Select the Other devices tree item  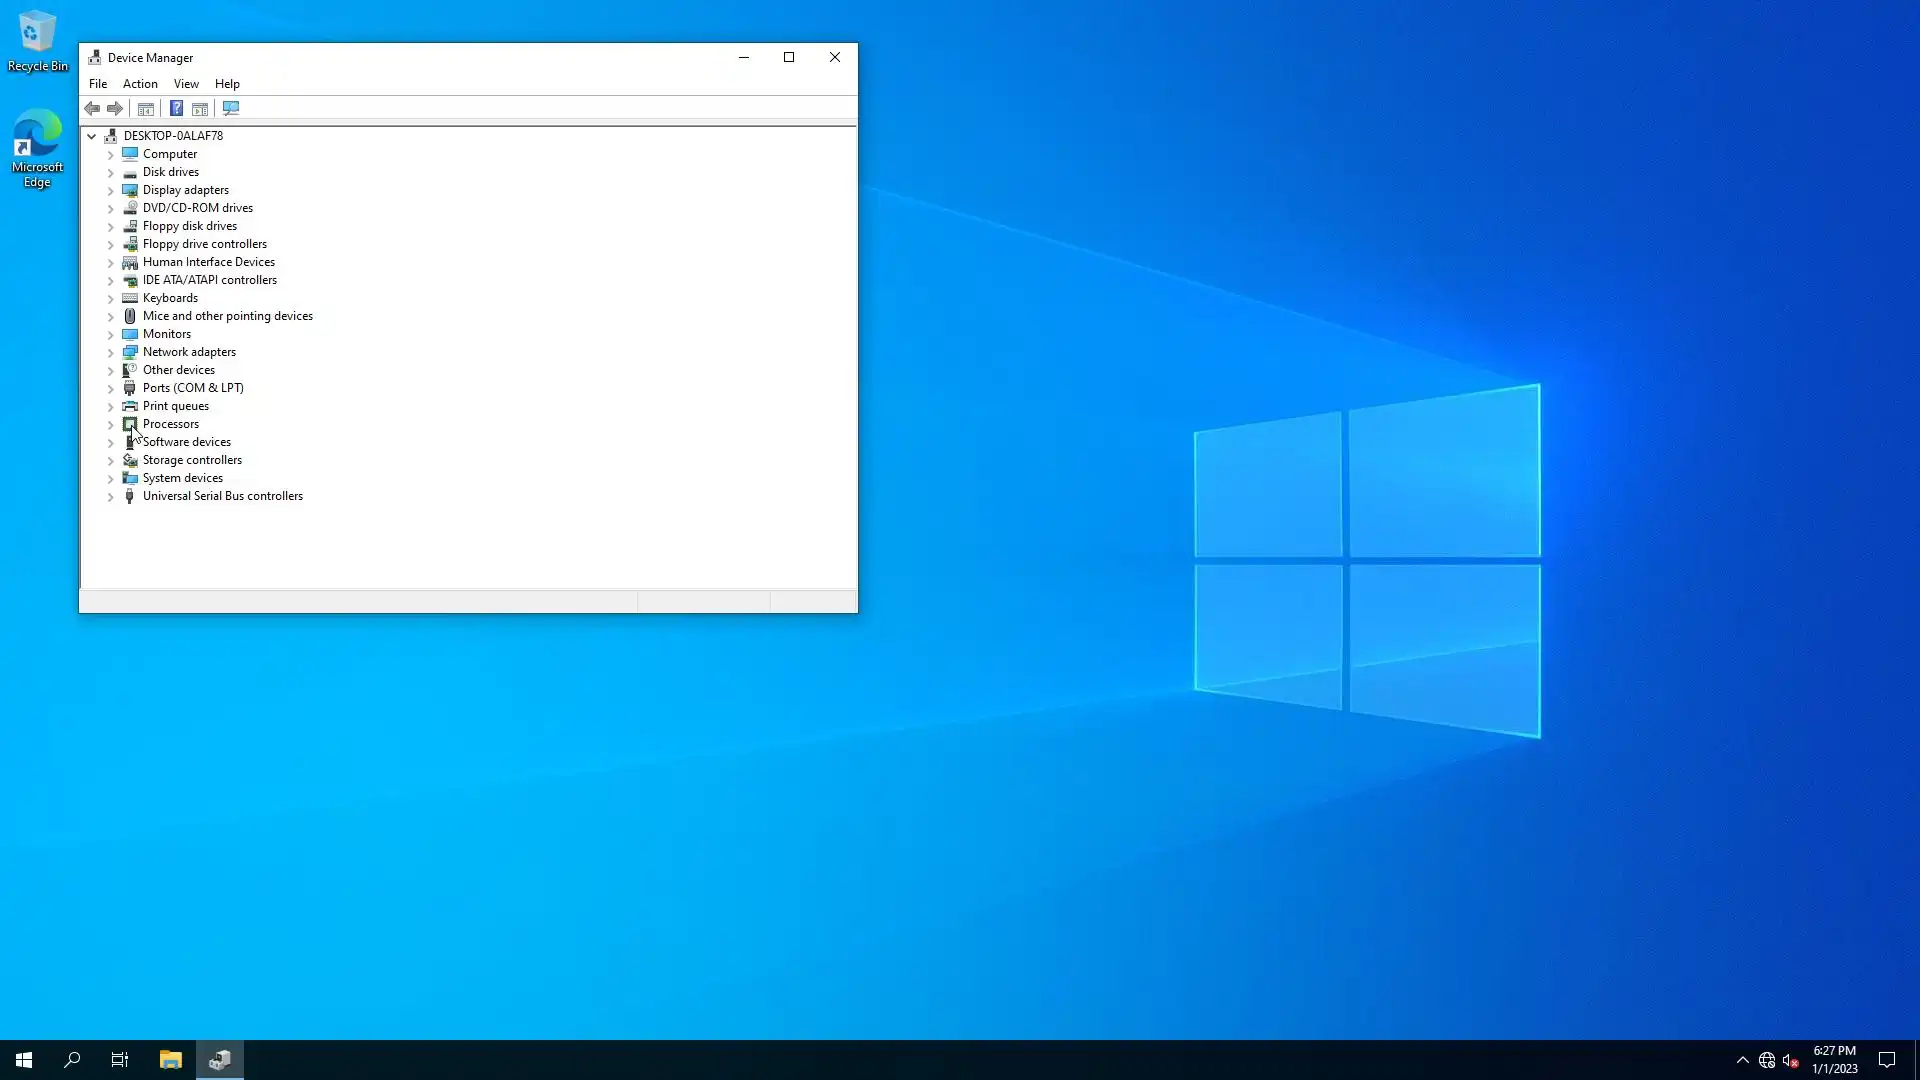tap(178, 370)
